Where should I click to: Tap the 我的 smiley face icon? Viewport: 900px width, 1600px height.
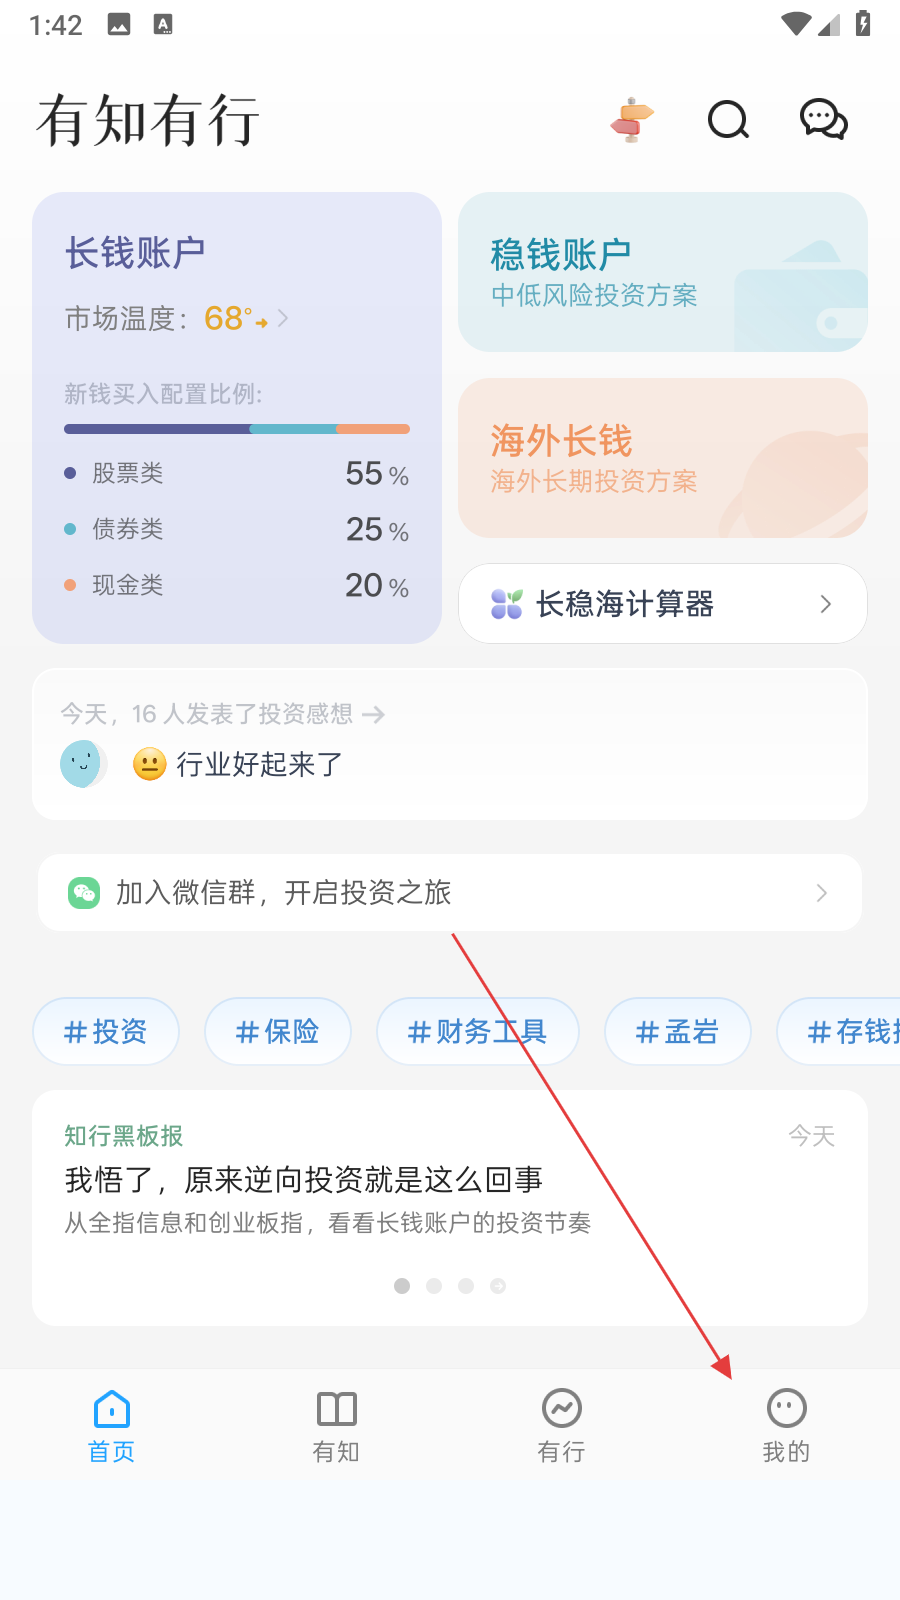pyautogui.click(x=786, y=1408)
